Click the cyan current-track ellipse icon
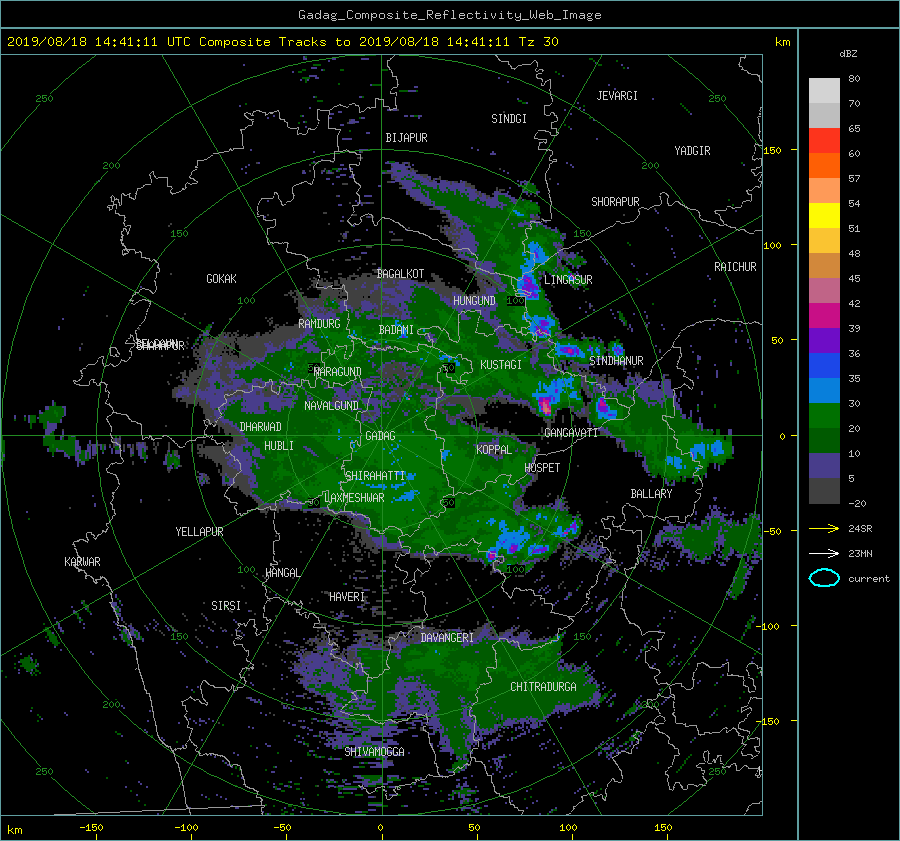This screenshot has width=900, height=841. (x=824, y=578)
